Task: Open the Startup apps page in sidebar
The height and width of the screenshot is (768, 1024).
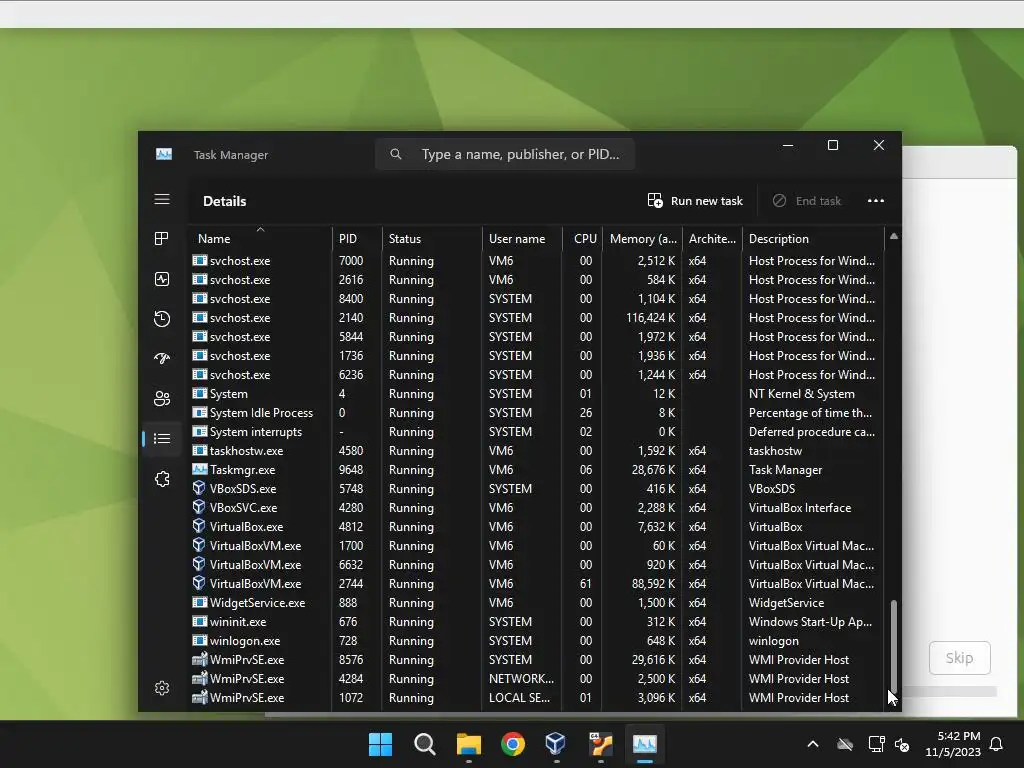Action: [x=162, y=358]
